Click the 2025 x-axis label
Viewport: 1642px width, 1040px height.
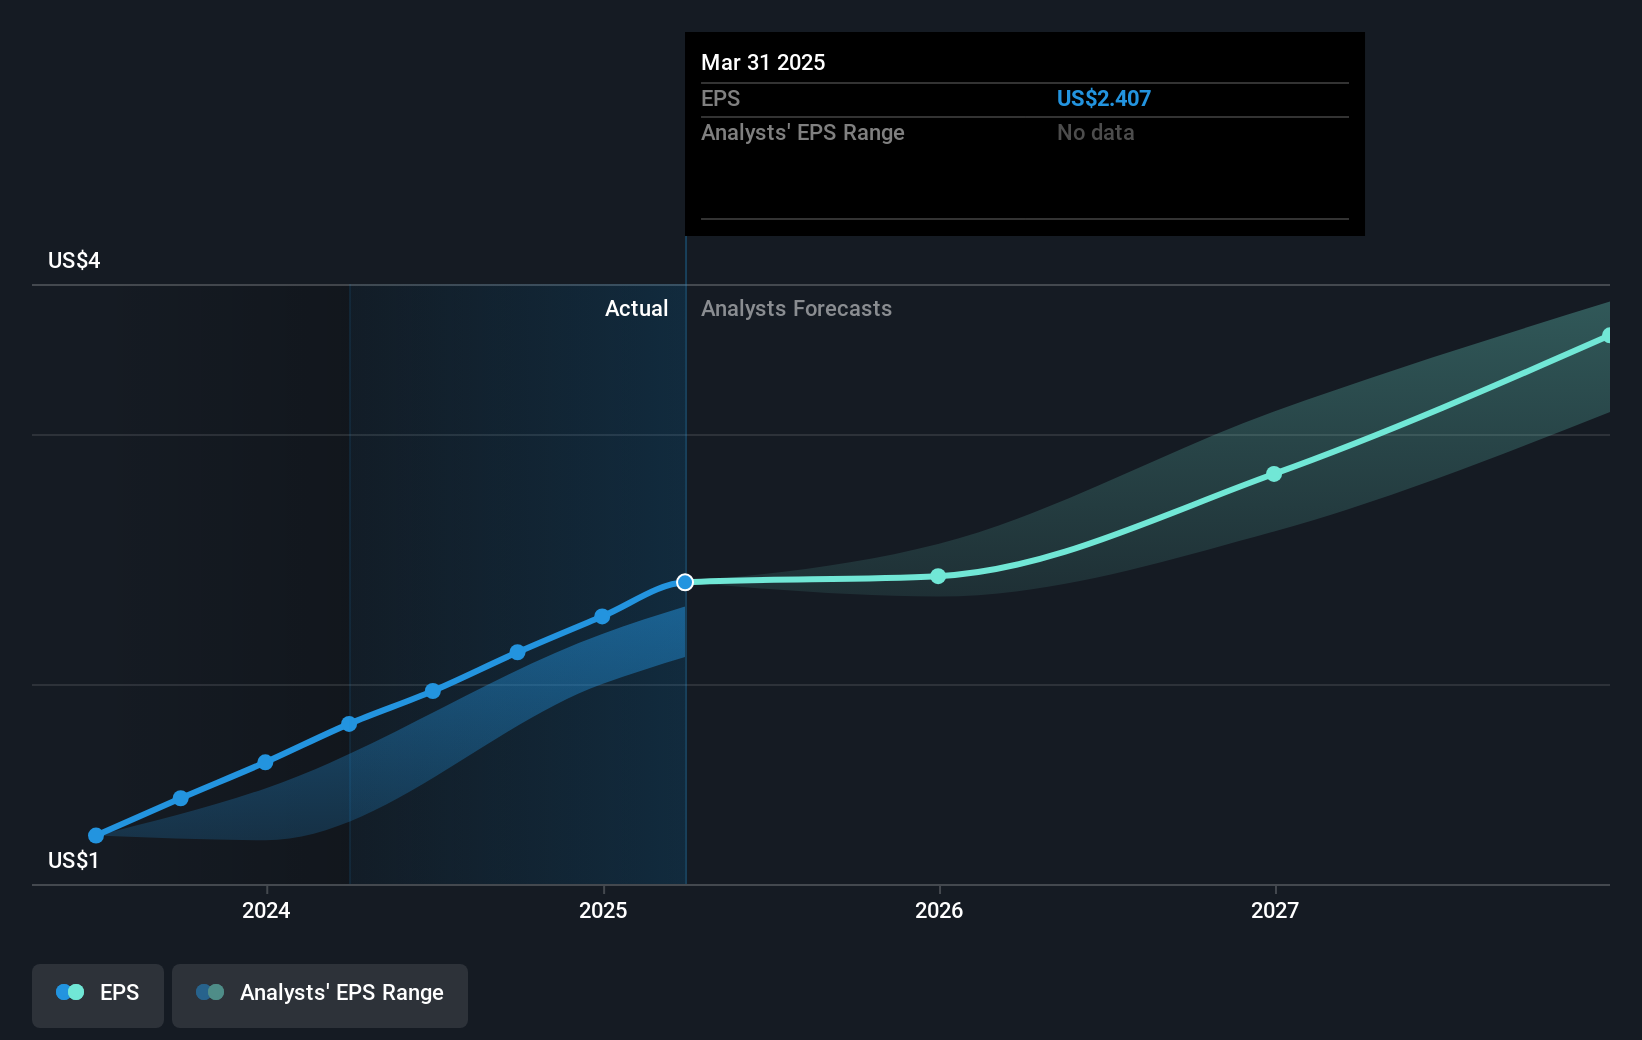[x=603, y=910]
